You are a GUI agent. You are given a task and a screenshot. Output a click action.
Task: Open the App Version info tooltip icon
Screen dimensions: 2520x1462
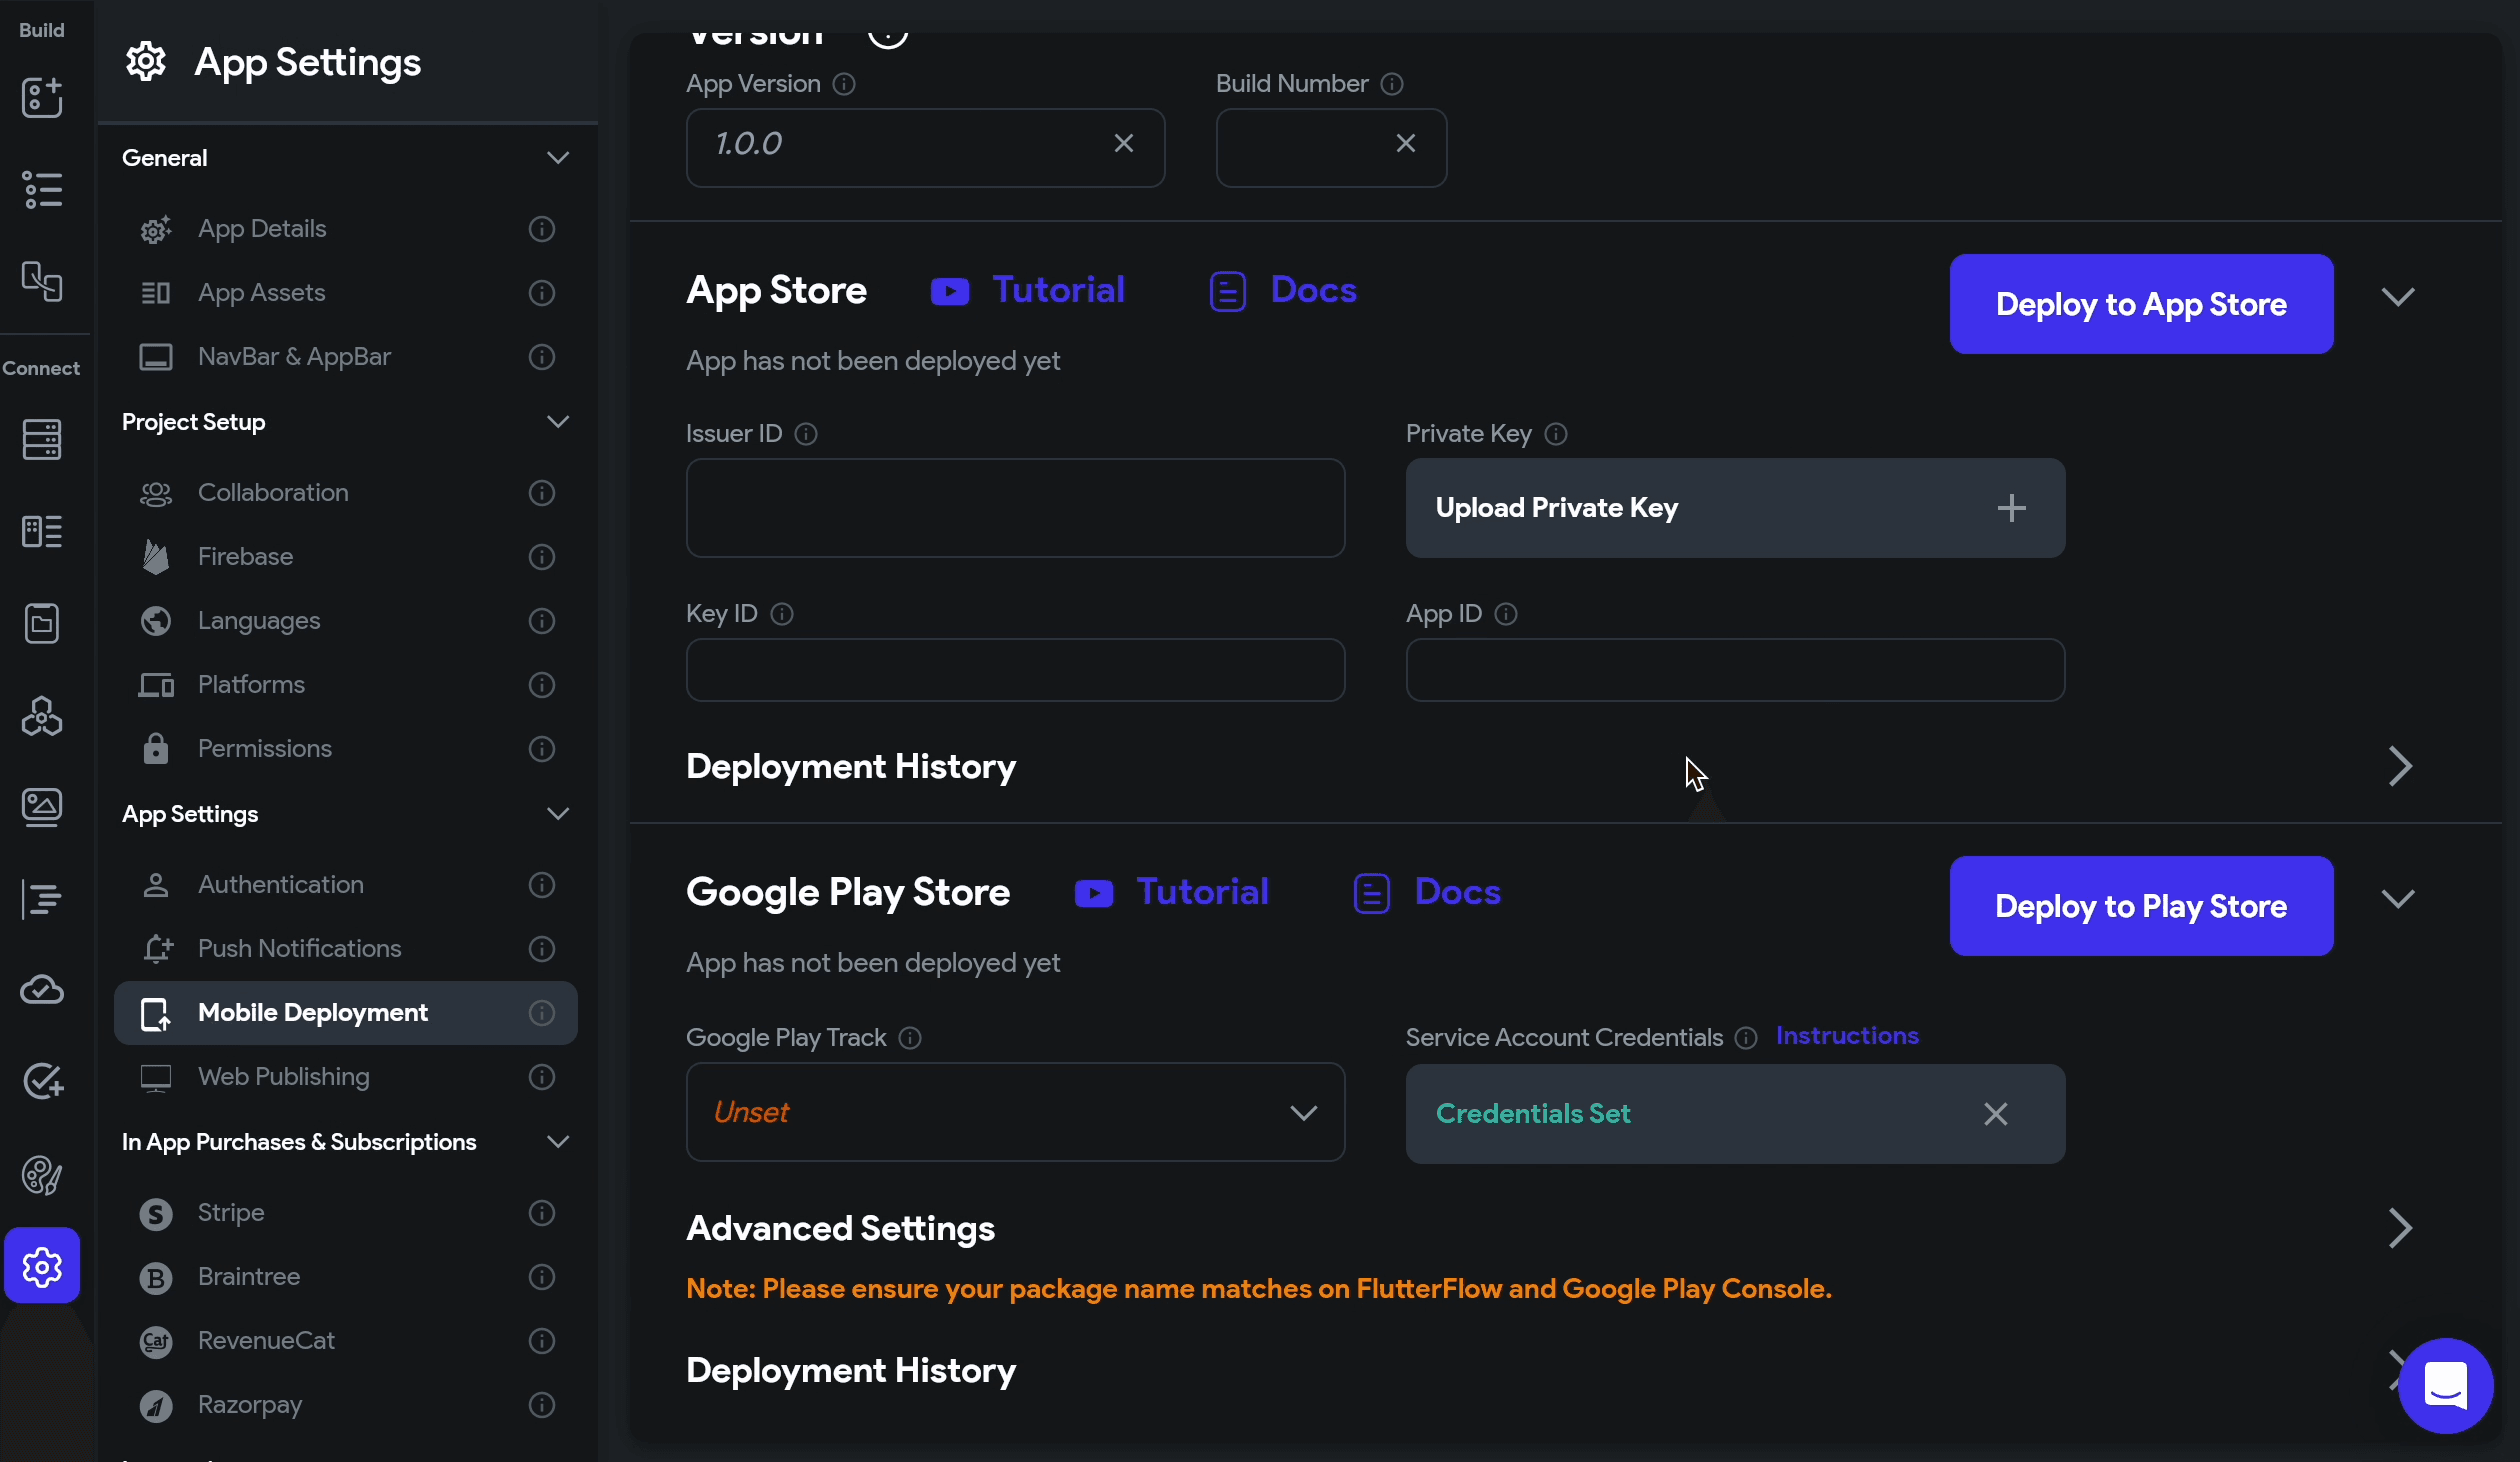843,84
